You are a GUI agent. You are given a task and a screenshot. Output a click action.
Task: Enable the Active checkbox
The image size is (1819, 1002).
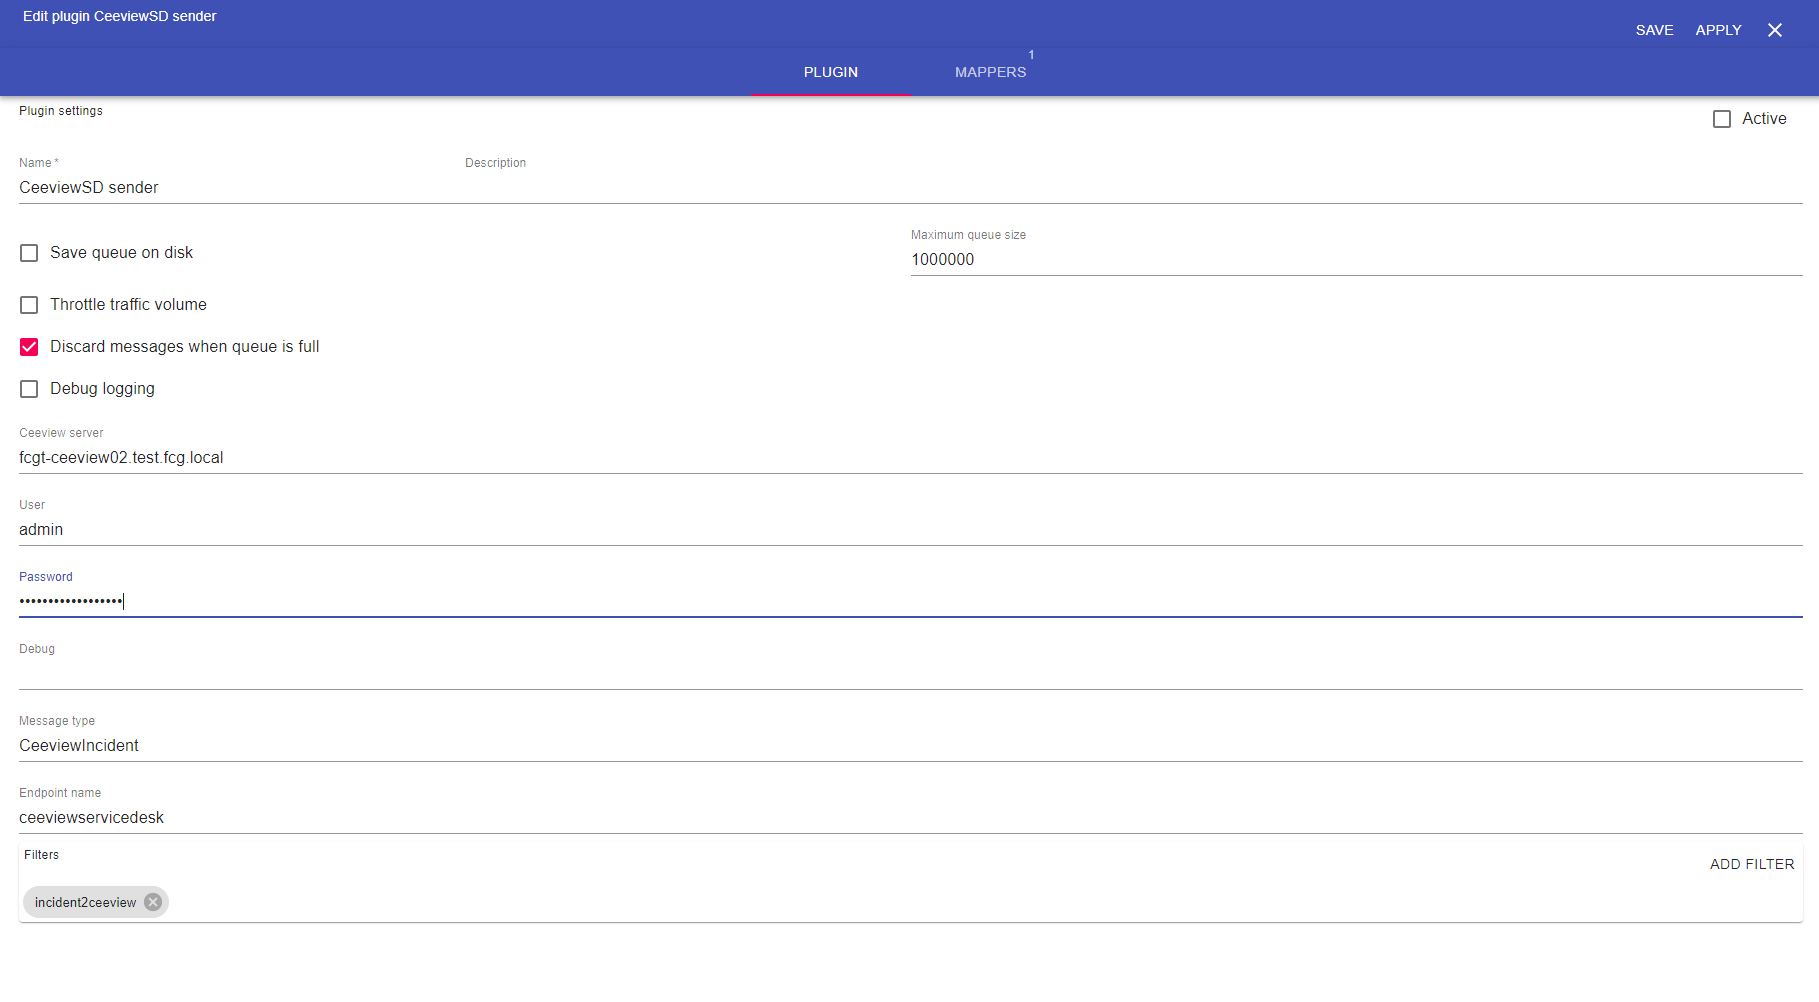click(1721, 119)
